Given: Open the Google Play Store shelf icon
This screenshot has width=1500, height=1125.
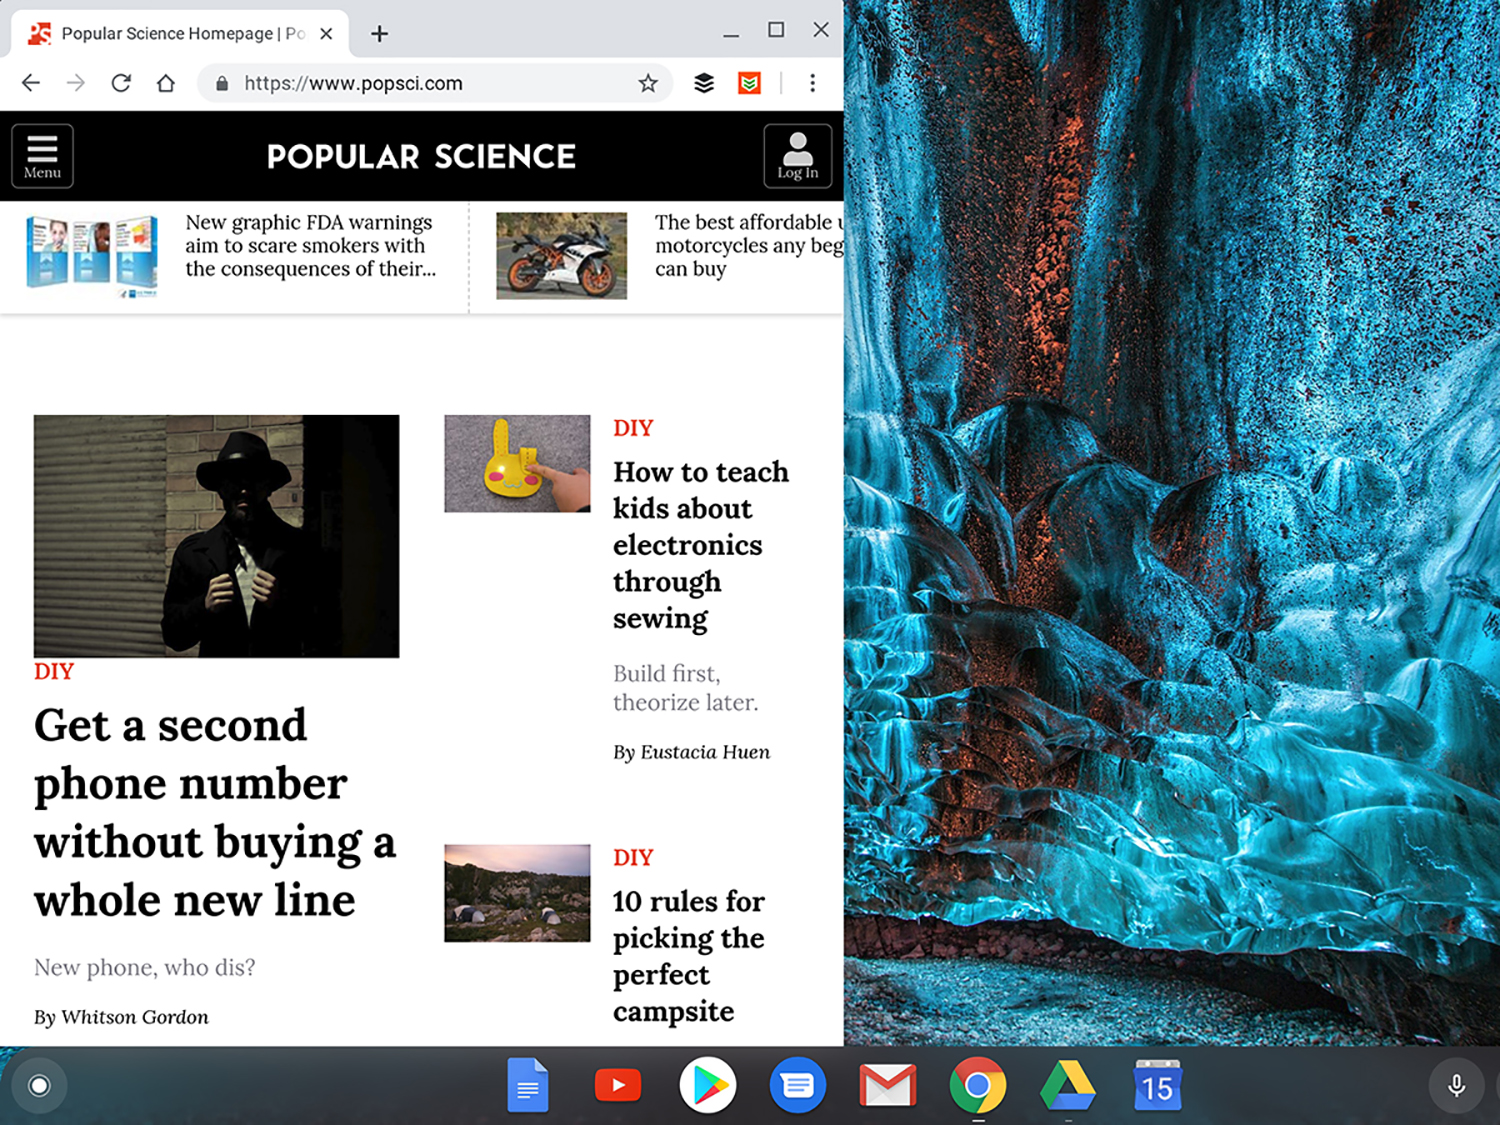Looking at the screenshot, I should 708,1085.
